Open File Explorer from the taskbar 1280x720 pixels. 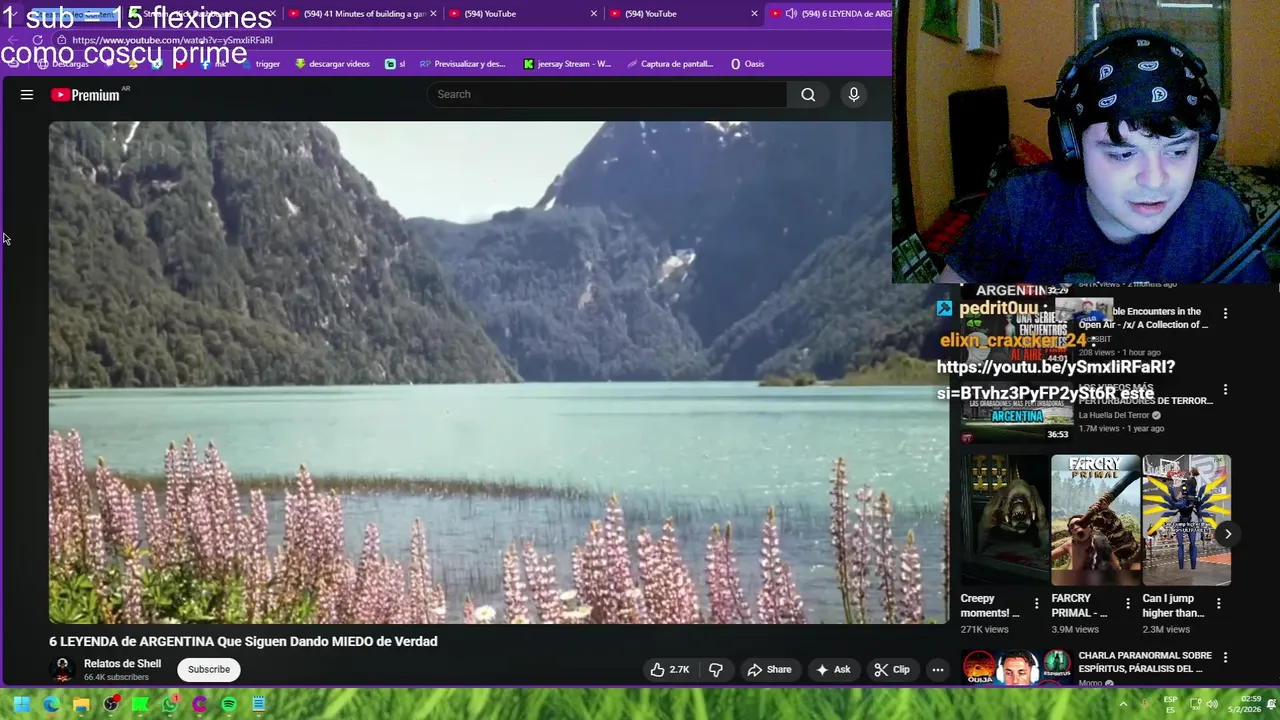tap(81, 704)
